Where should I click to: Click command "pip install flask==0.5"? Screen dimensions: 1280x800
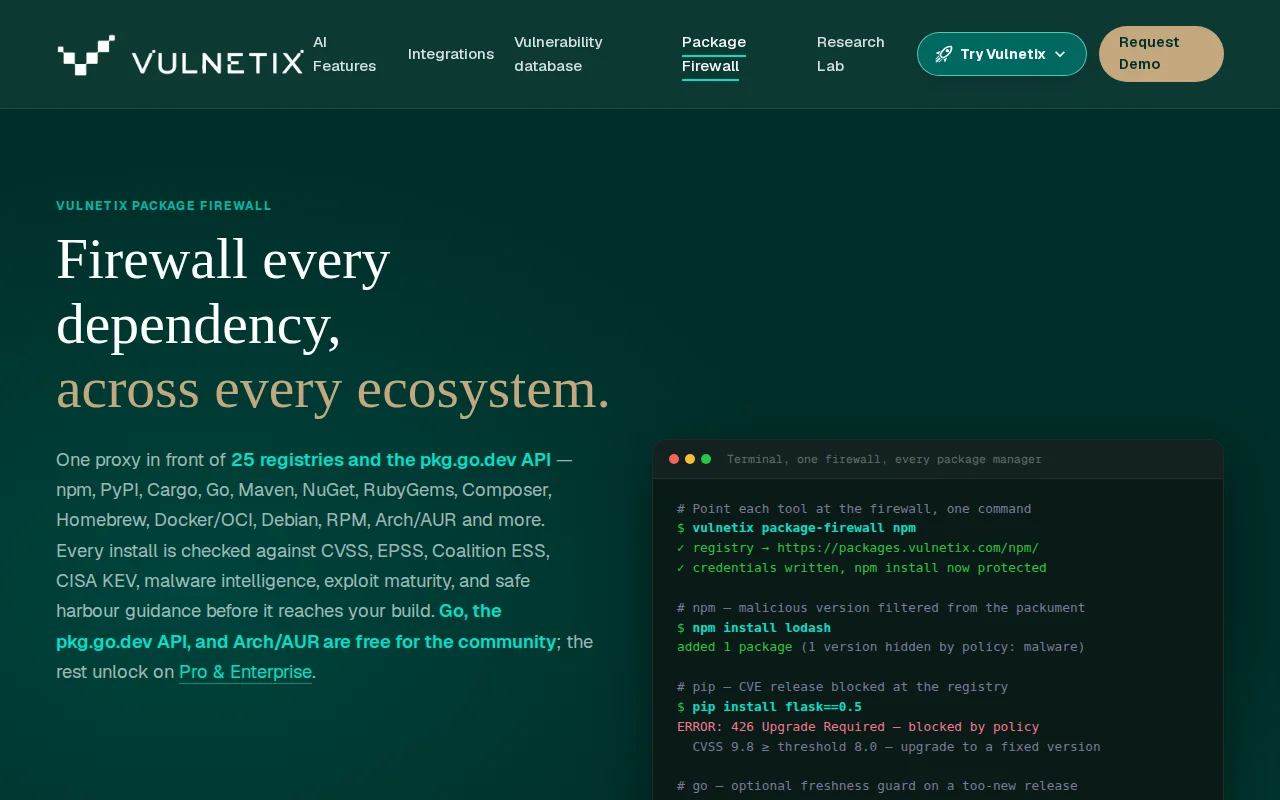coord(777,707)
